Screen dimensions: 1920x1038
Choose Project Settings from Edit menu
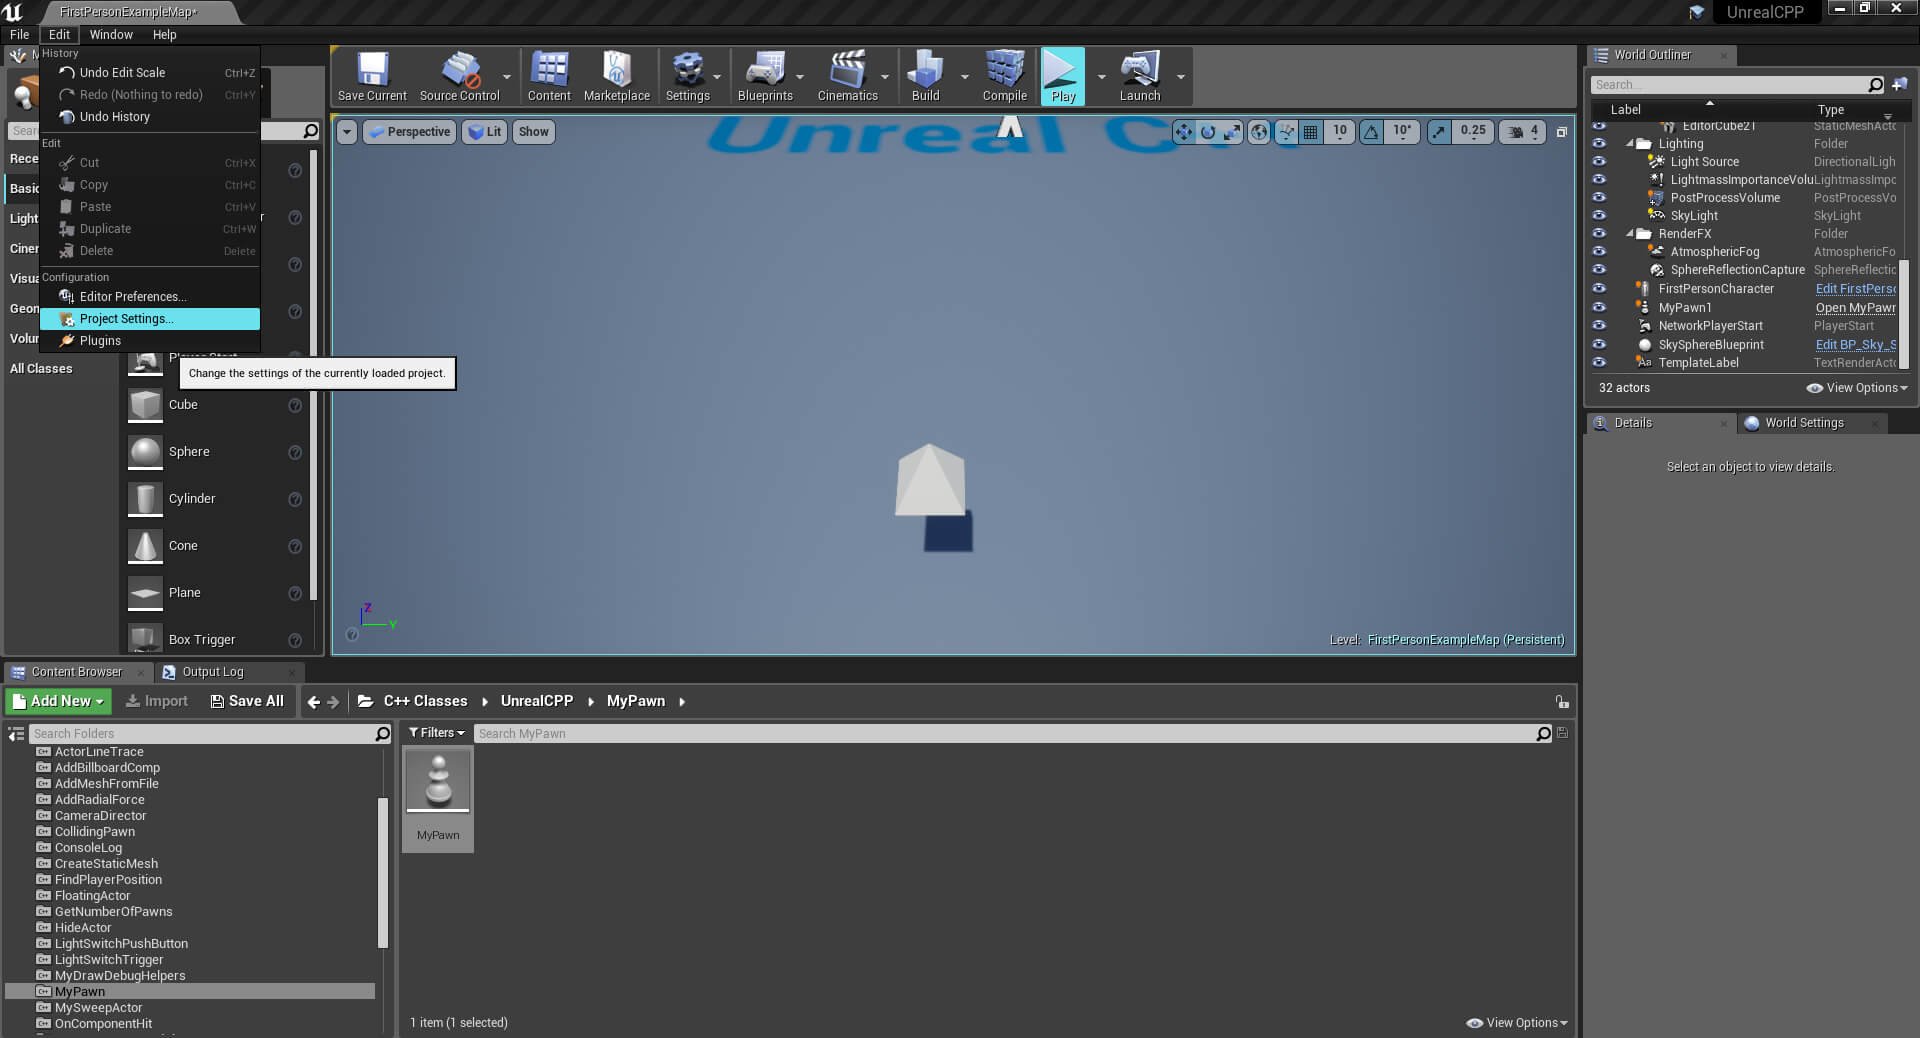pyautogui.click(x=150, y=319)
